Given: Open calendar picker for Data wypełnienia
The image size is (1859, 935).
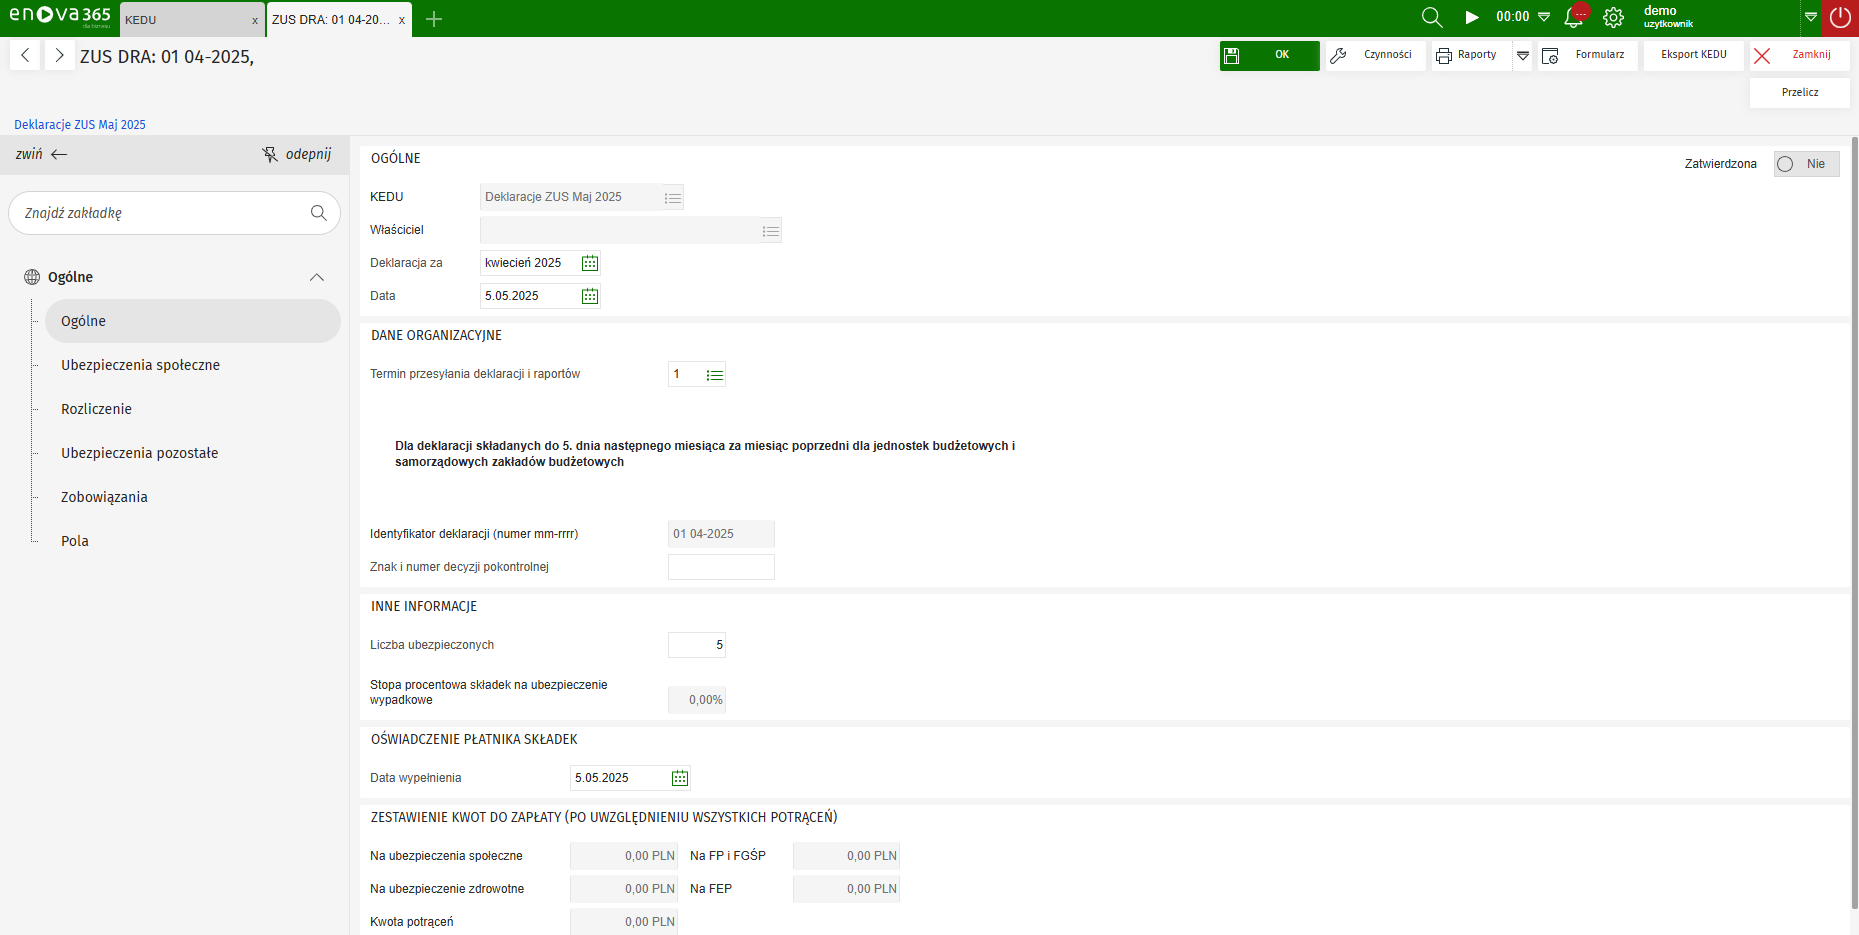Looking at the screenshot, I should pyautogui.click(x=680, y=778).
